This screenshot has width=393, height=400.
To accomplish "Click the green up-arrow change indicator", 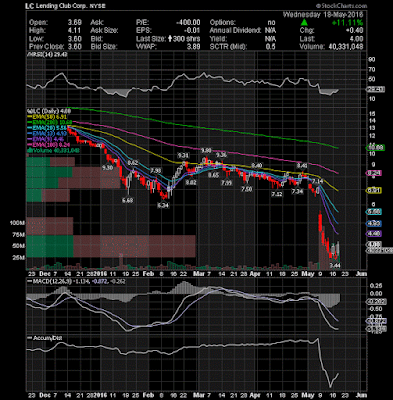I will [x=304, y=22].
